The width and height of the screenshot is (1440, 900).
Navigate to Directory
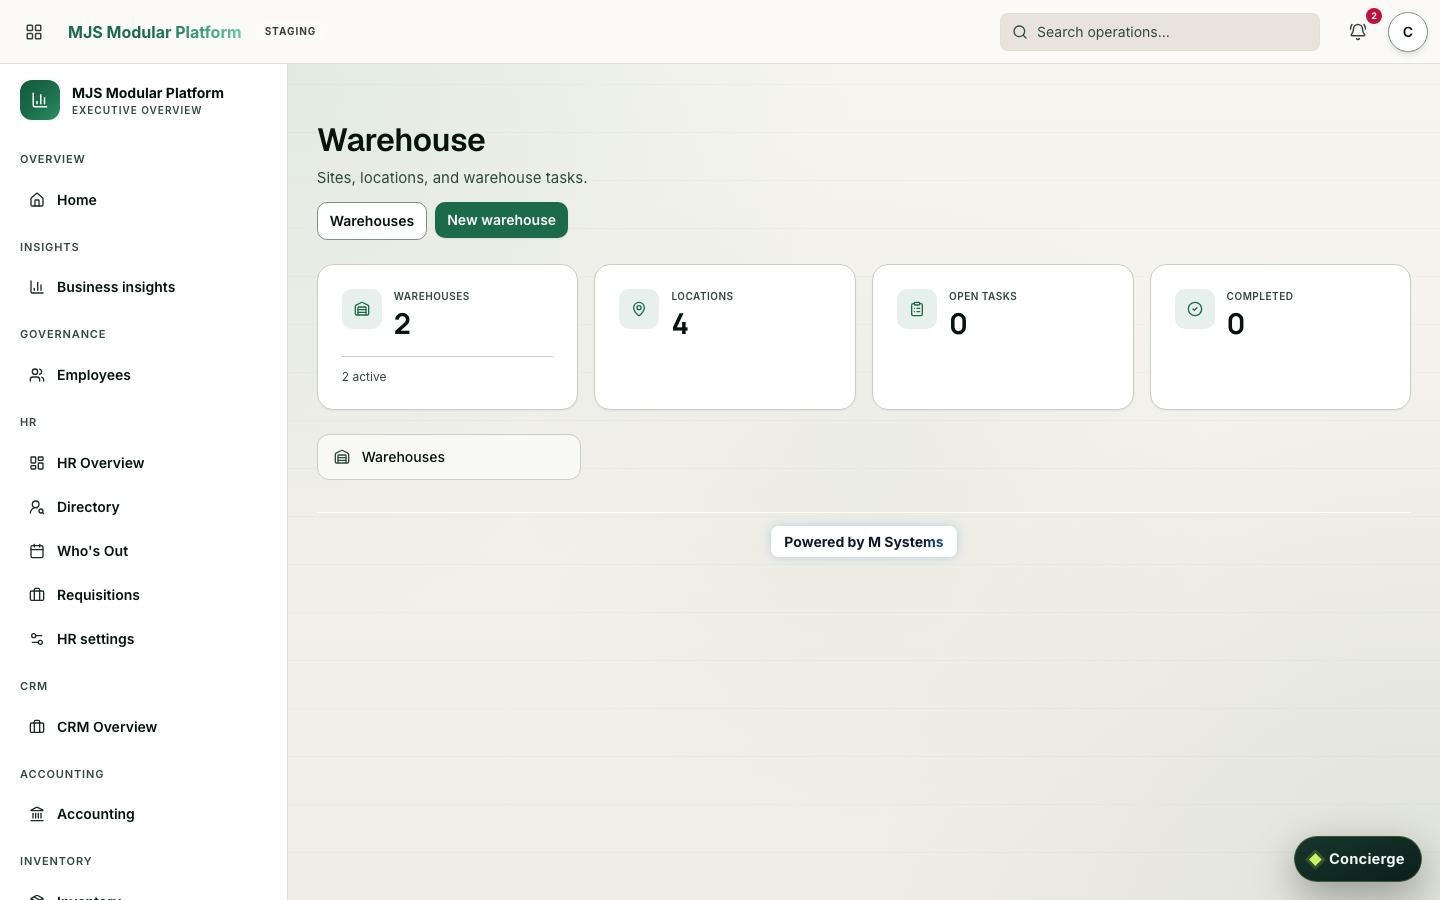[x=143, y=507]
